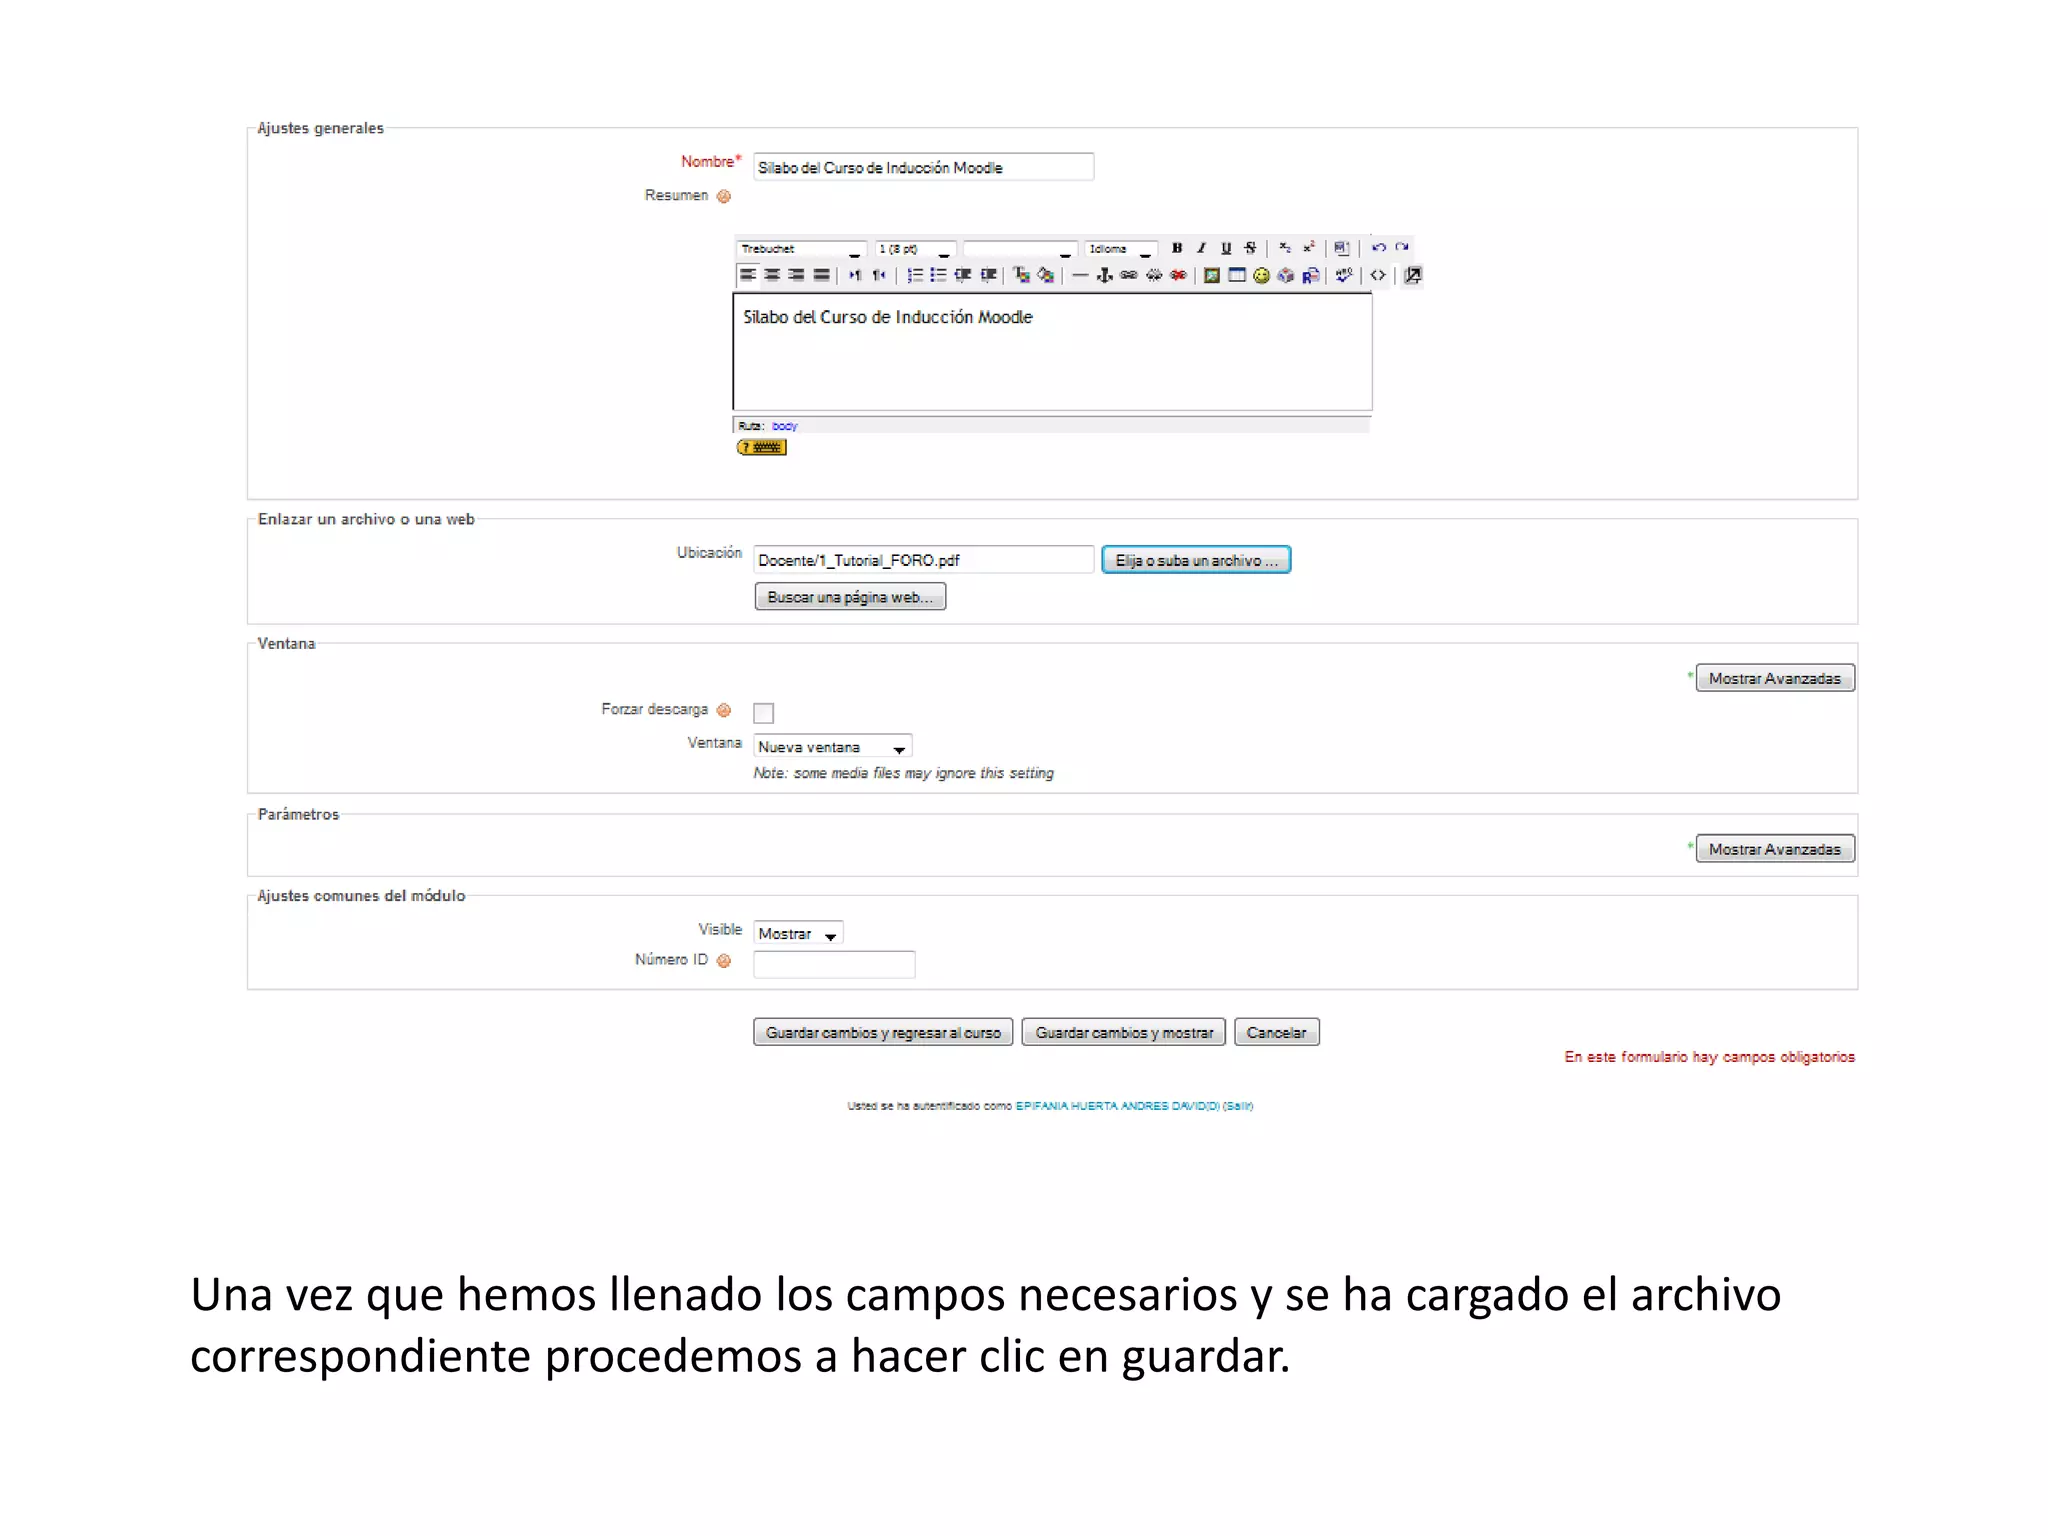Click 'Elija o suba un archivo' button
Viewport: 2048px width, 1536px height.
point(1196,560)
